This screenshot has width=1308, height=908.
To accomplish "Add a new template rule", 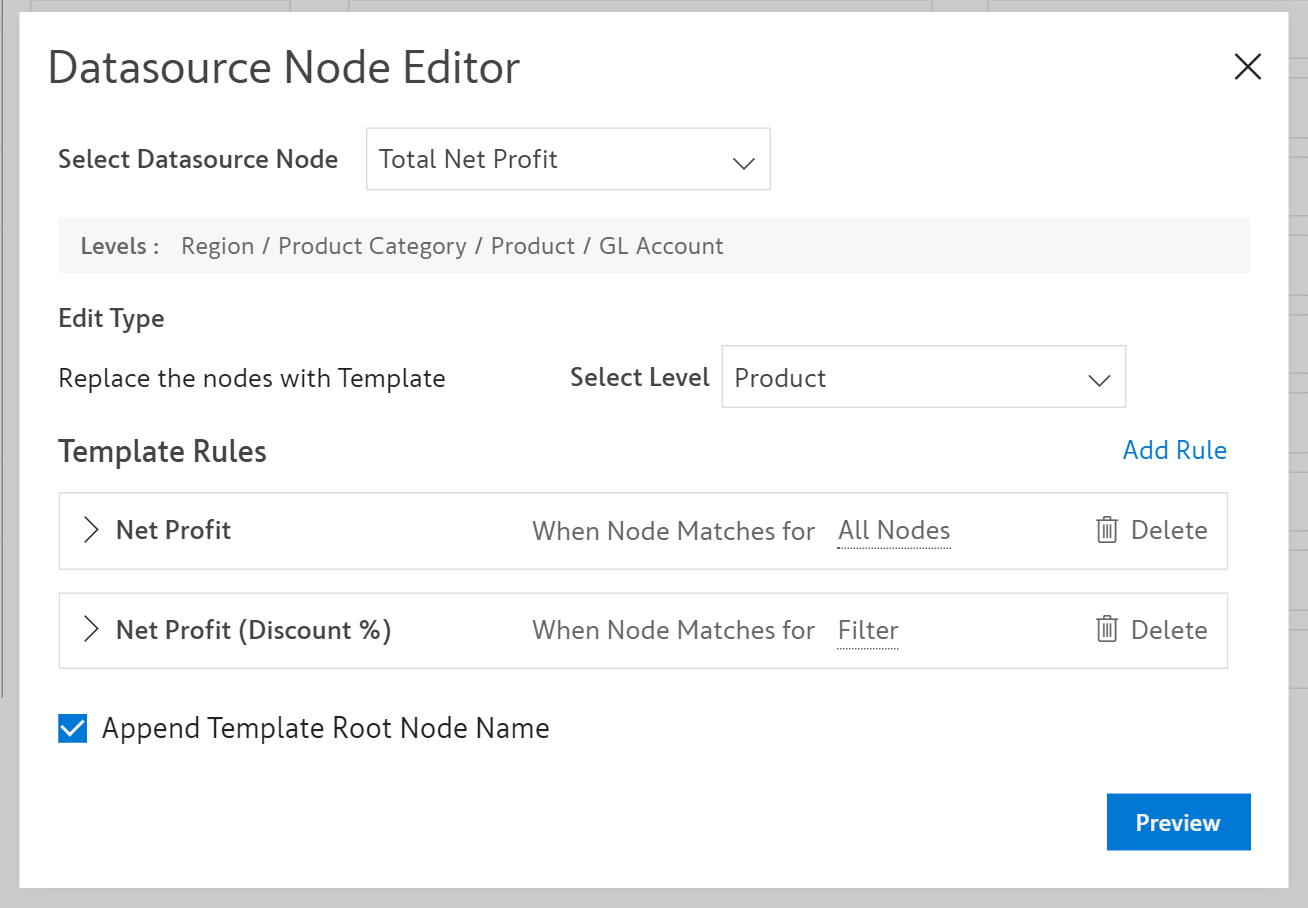I will (1174, 450).
